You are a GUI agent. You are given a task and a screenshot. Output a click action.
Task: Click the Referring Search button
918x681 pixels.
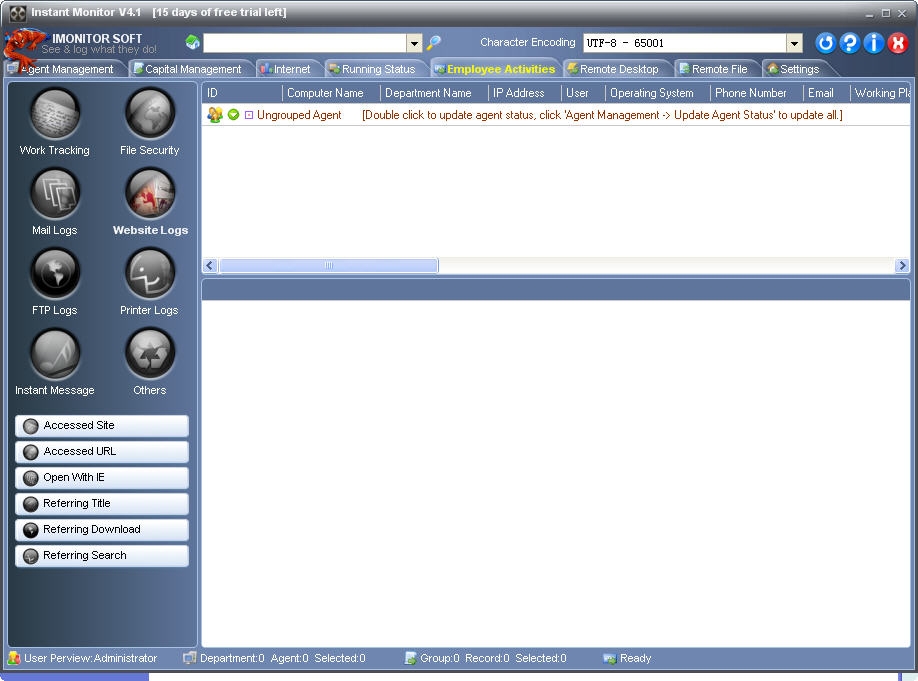(x=100, y=555)
